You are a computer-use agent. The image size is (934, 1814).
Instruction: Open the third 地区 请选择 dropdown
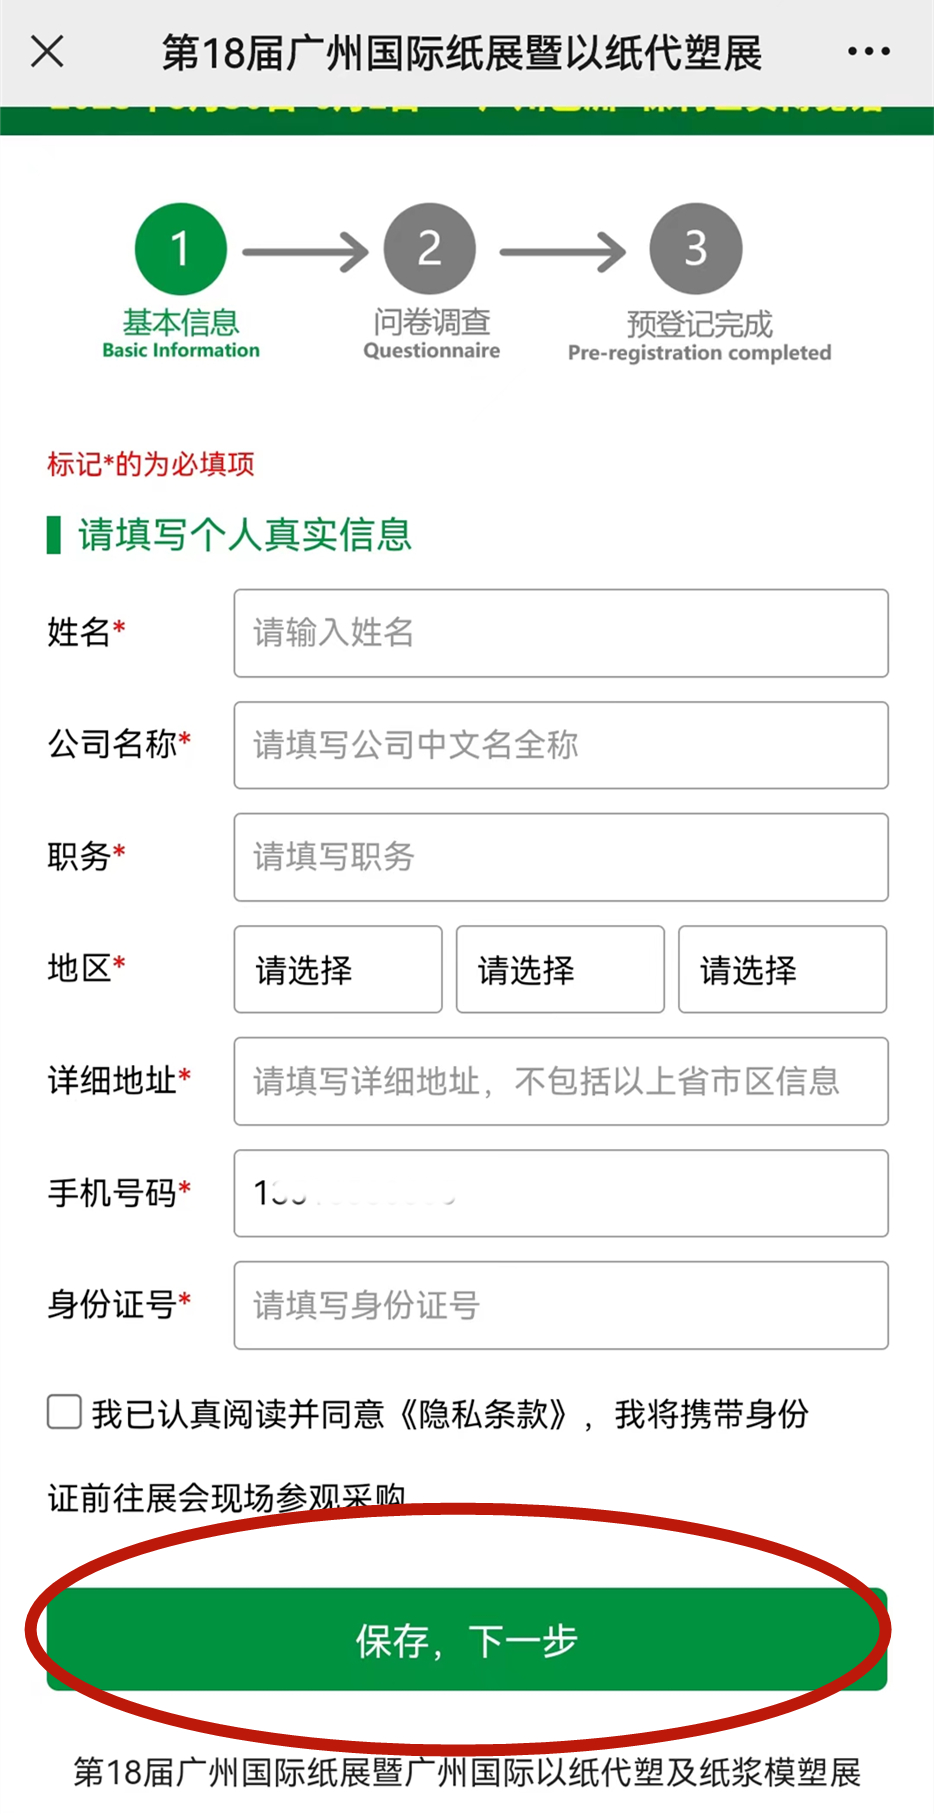782,969
